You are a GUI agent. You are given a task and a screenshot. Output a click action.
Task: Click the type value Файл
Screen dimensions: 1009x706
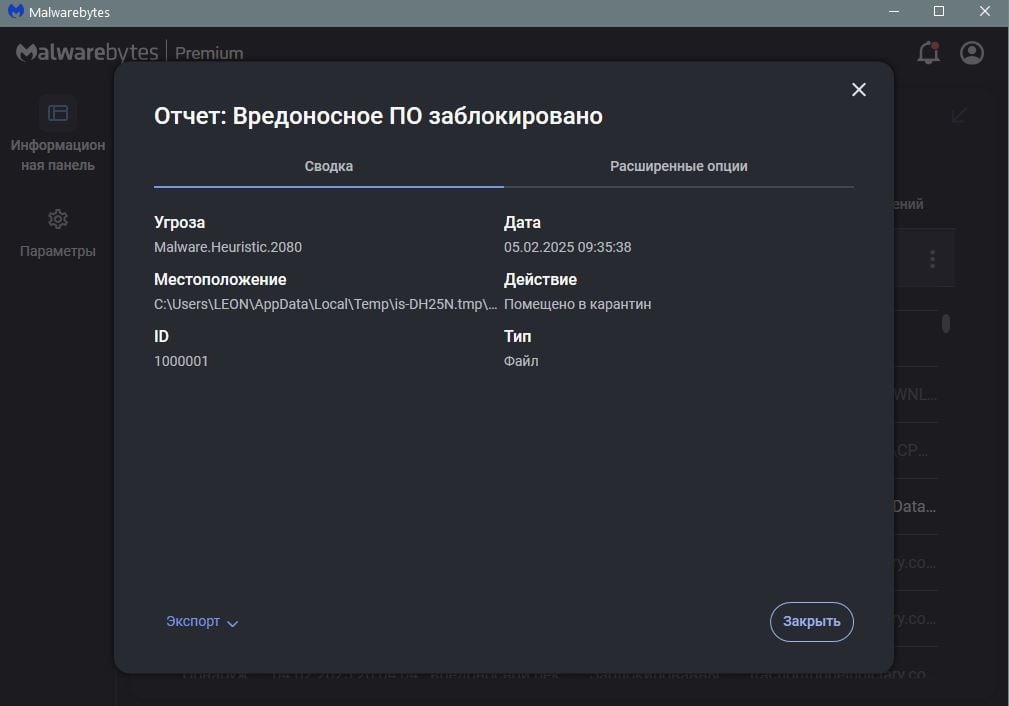[x=521, y=361]
